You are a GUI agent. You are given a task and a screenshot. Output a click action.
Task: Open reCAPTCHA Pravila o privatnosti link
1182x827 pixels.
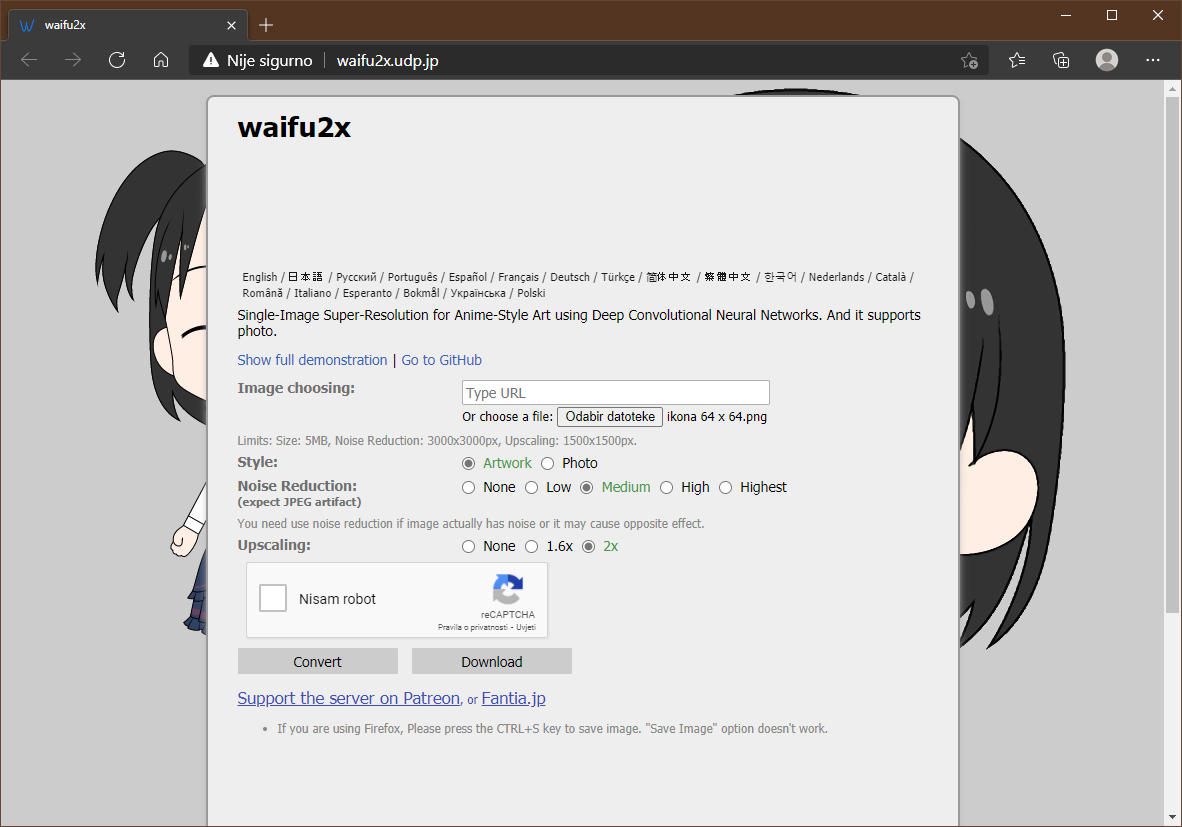tap(473, 627)
